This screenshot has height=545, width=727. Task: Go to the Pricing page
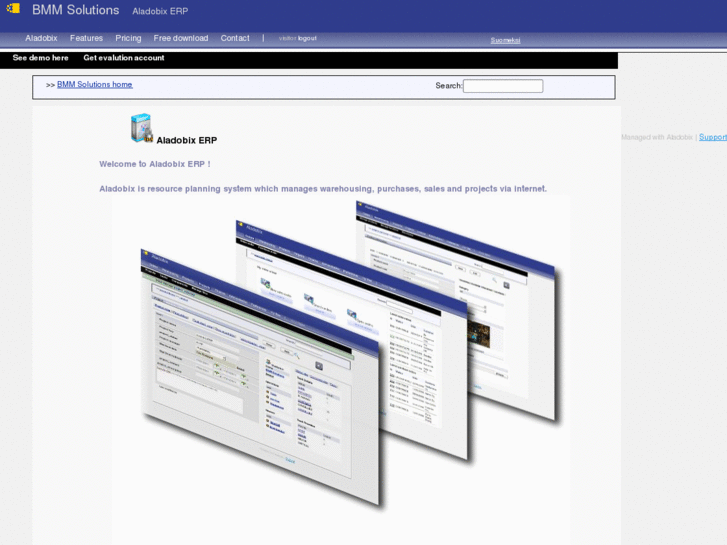tap(128, 38)
